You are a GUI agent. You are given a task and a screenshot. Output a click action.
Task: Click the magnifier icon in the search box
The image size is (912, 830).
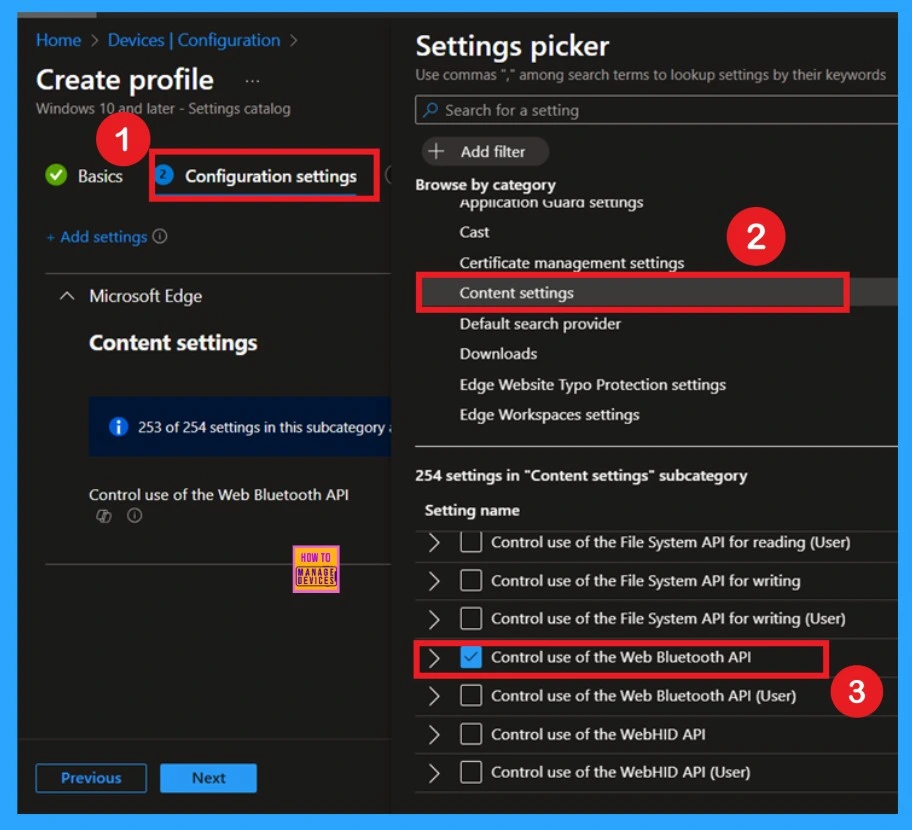pyautogui.click(x=430, y=110)
